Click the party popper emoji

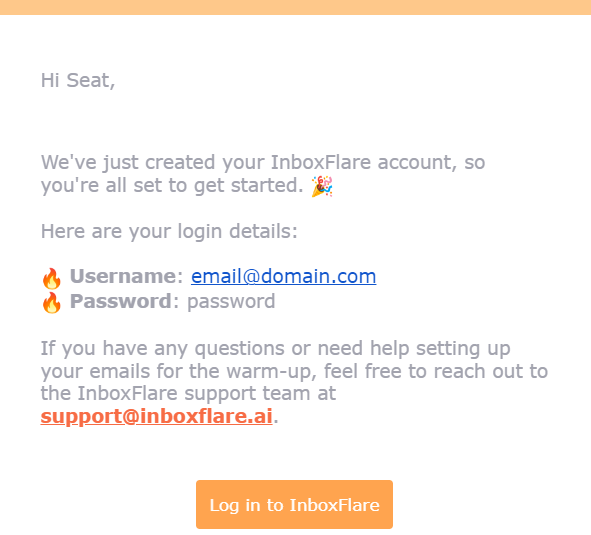click(322, 186)
